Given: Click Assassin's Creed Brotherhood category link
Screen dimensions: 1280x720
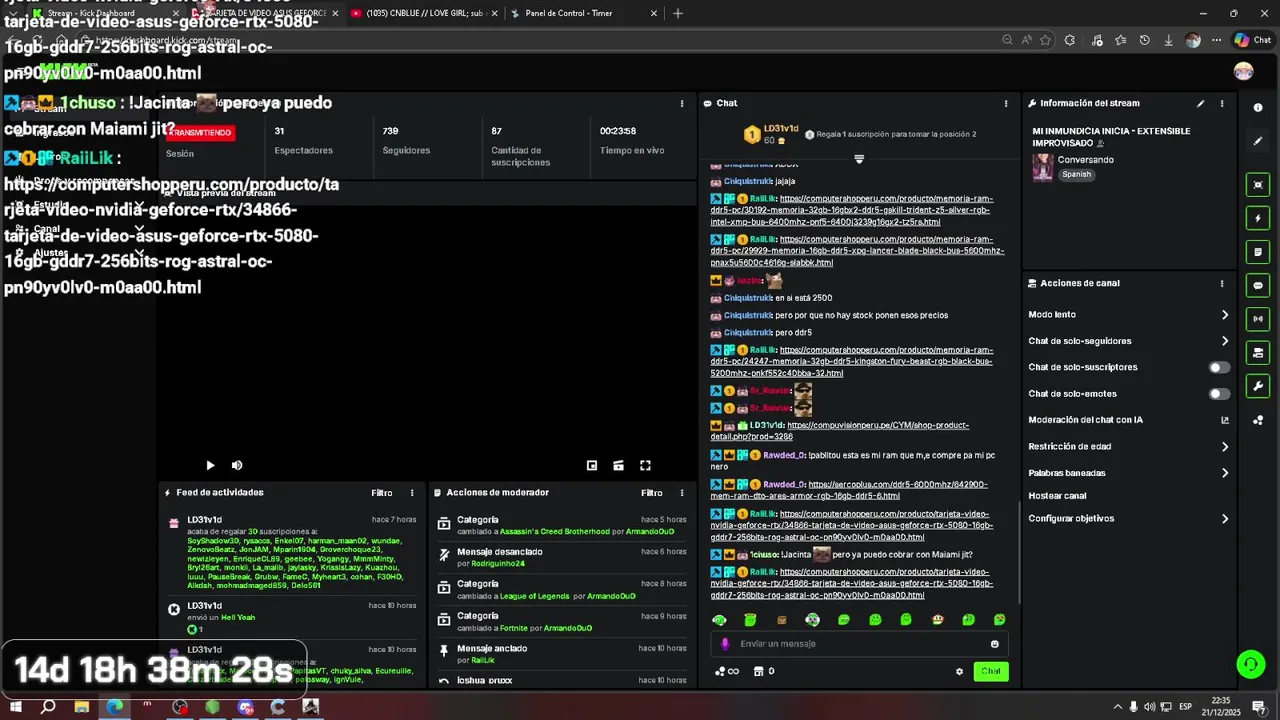Looking at the screenshot, I should [554, 532].
